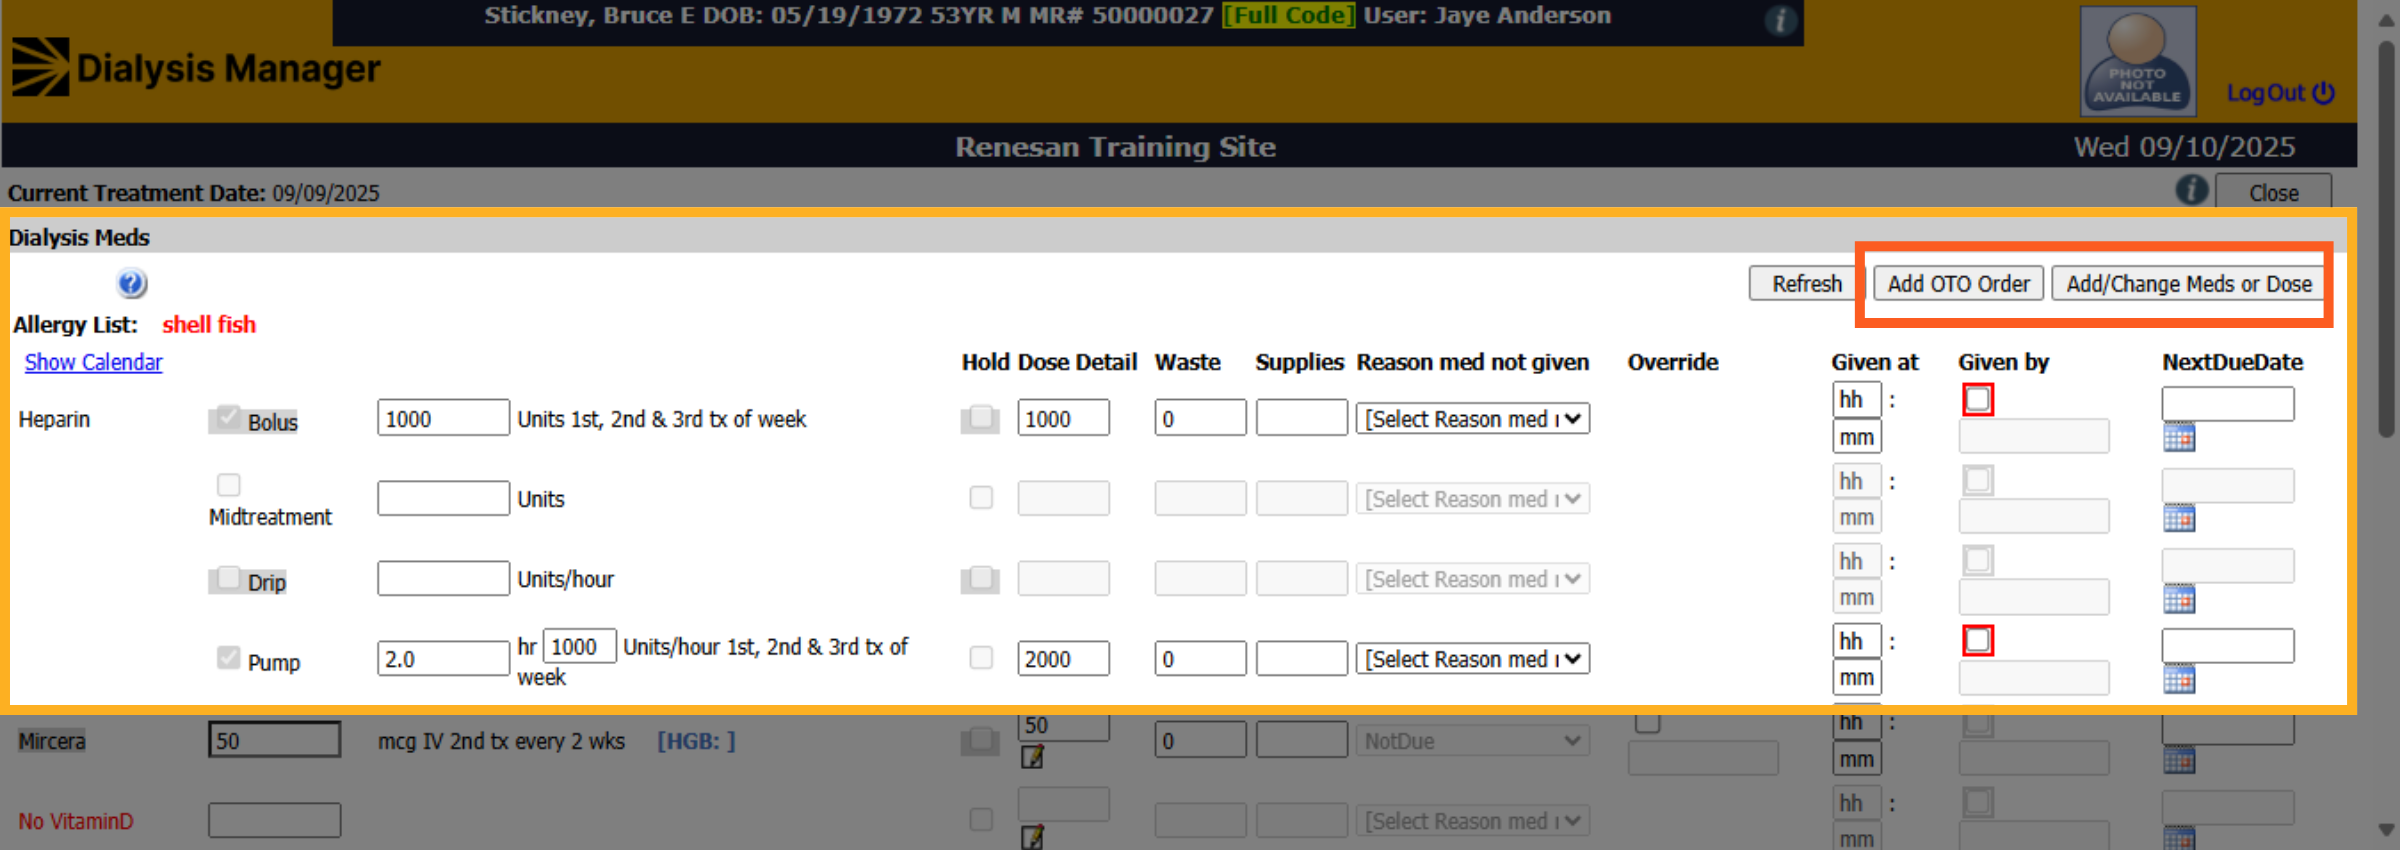
Task: Open reason not given dropdown for Drip
Action: [1473, 579]
